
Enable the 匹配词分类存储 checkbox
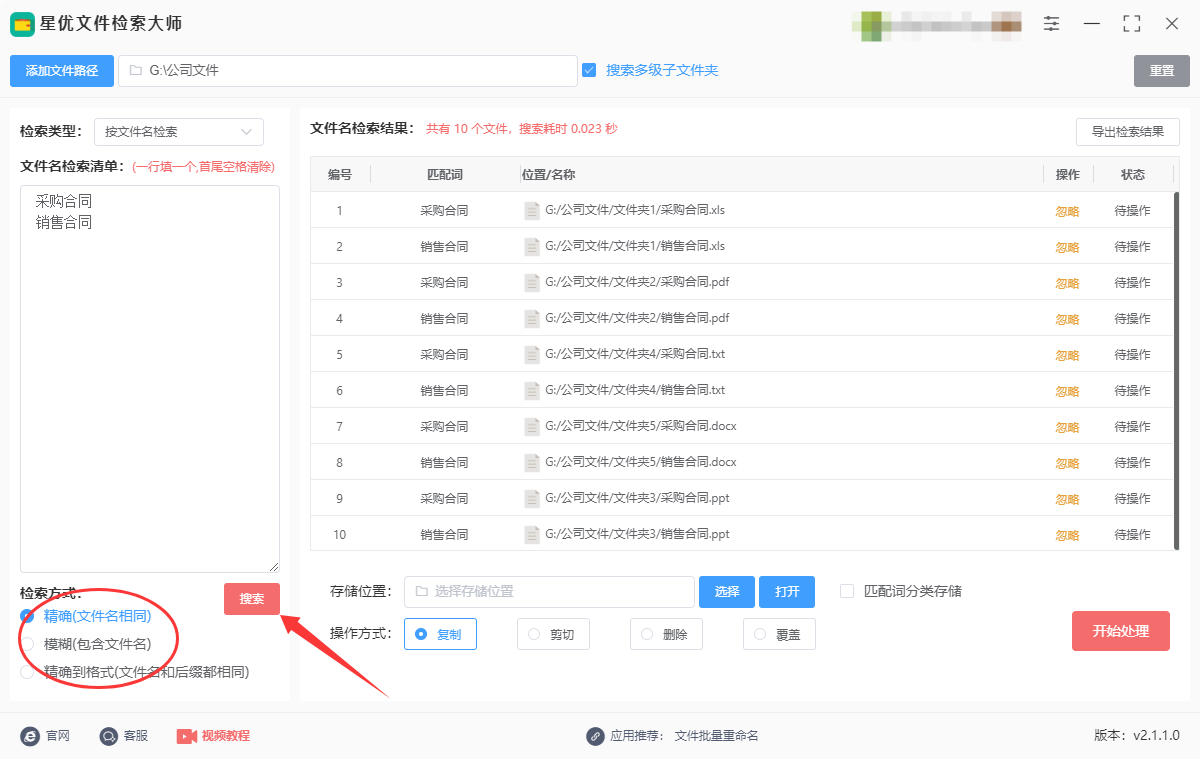coord(847,591)
